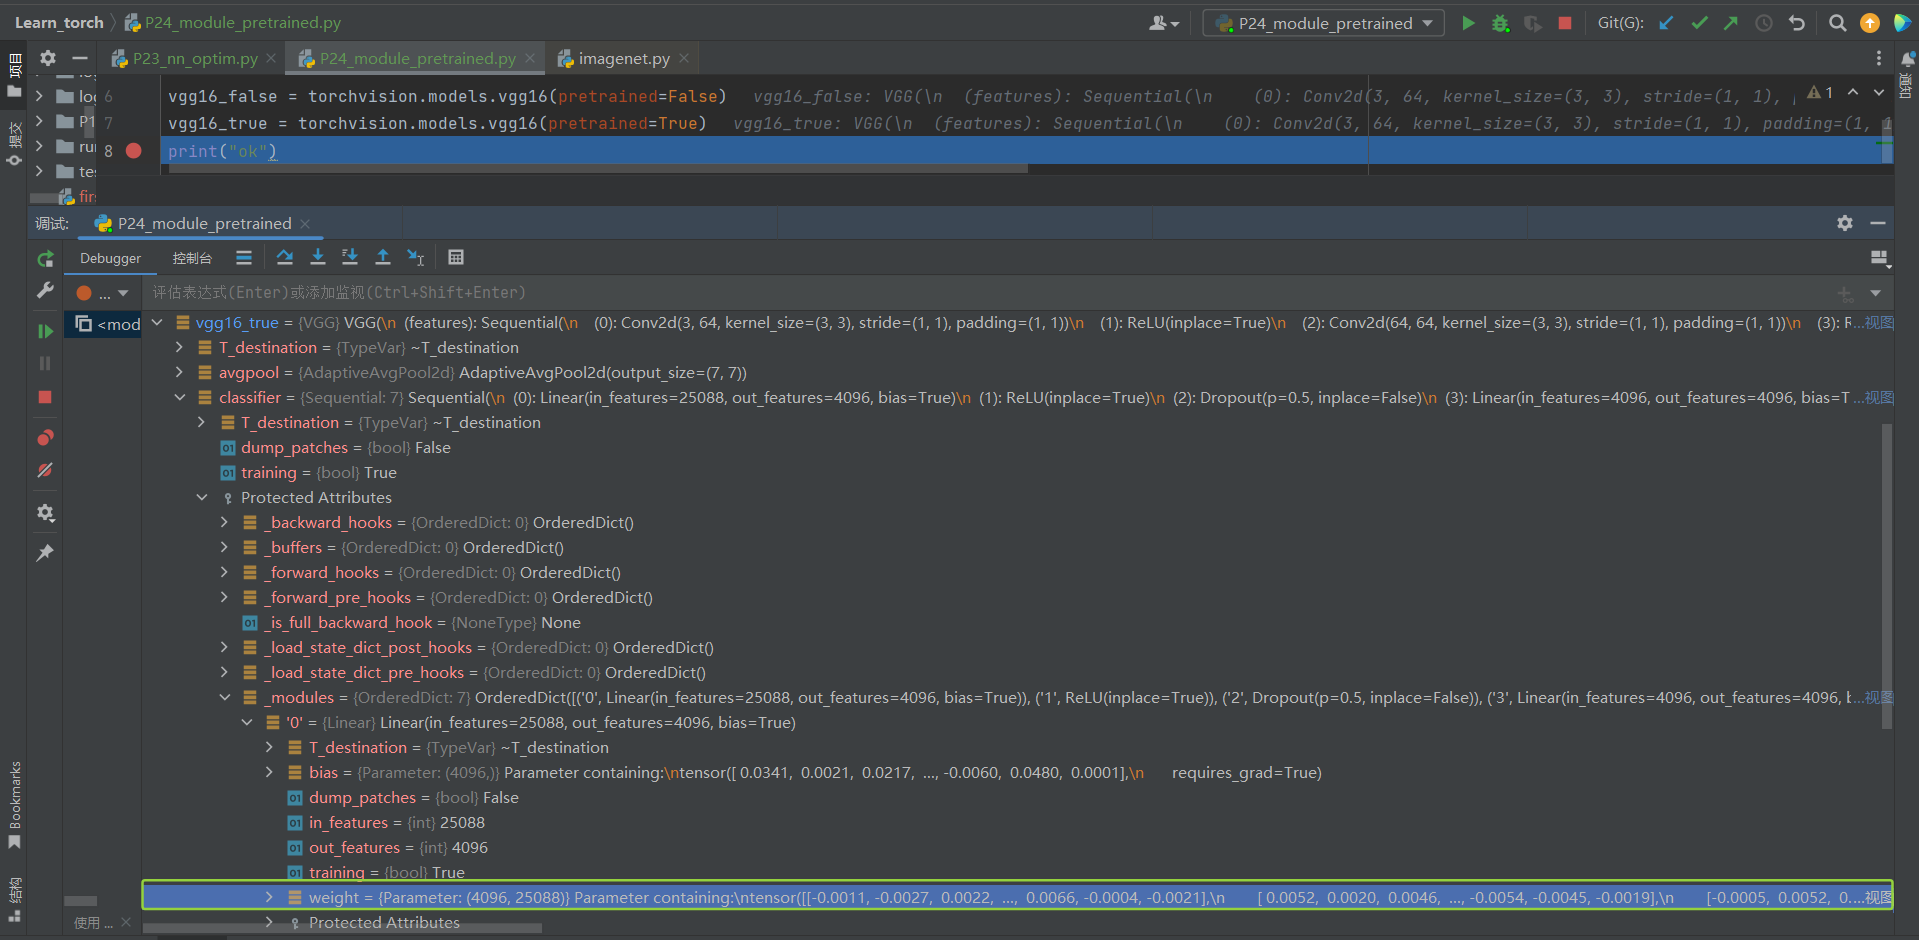Expand the _buffers node
Image resolution: width=1919 pixels, height=940 pixels.
click(224, 548)
